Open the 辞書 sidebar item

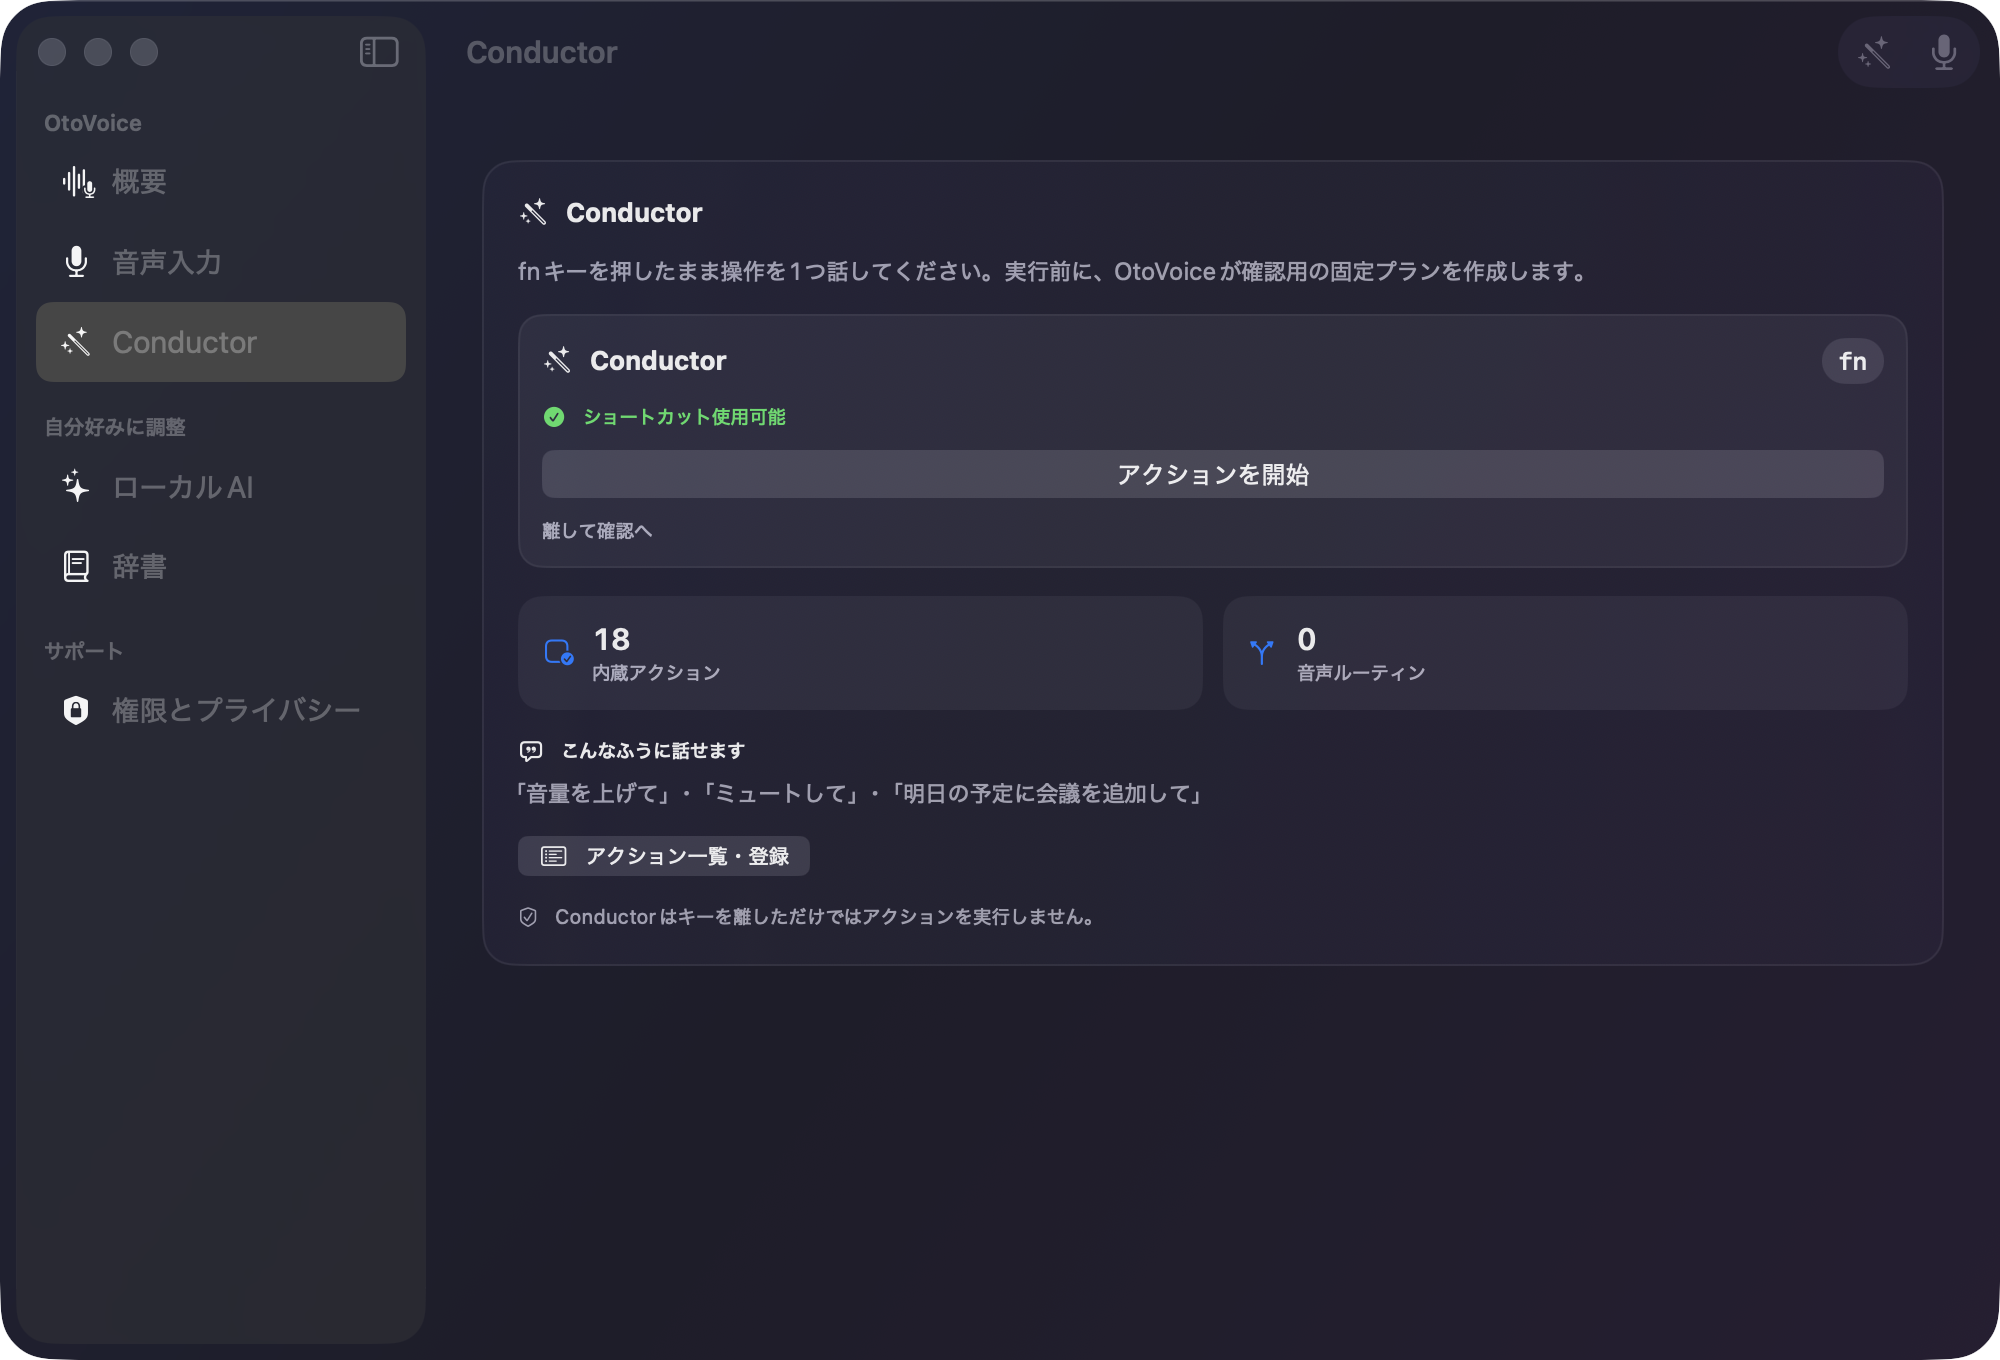click(221, 567)
